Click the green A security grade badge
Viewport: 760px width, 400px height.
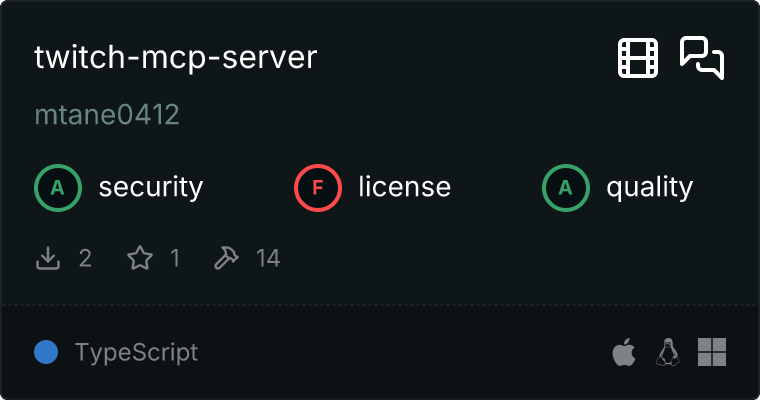click(x=57, y=187)
